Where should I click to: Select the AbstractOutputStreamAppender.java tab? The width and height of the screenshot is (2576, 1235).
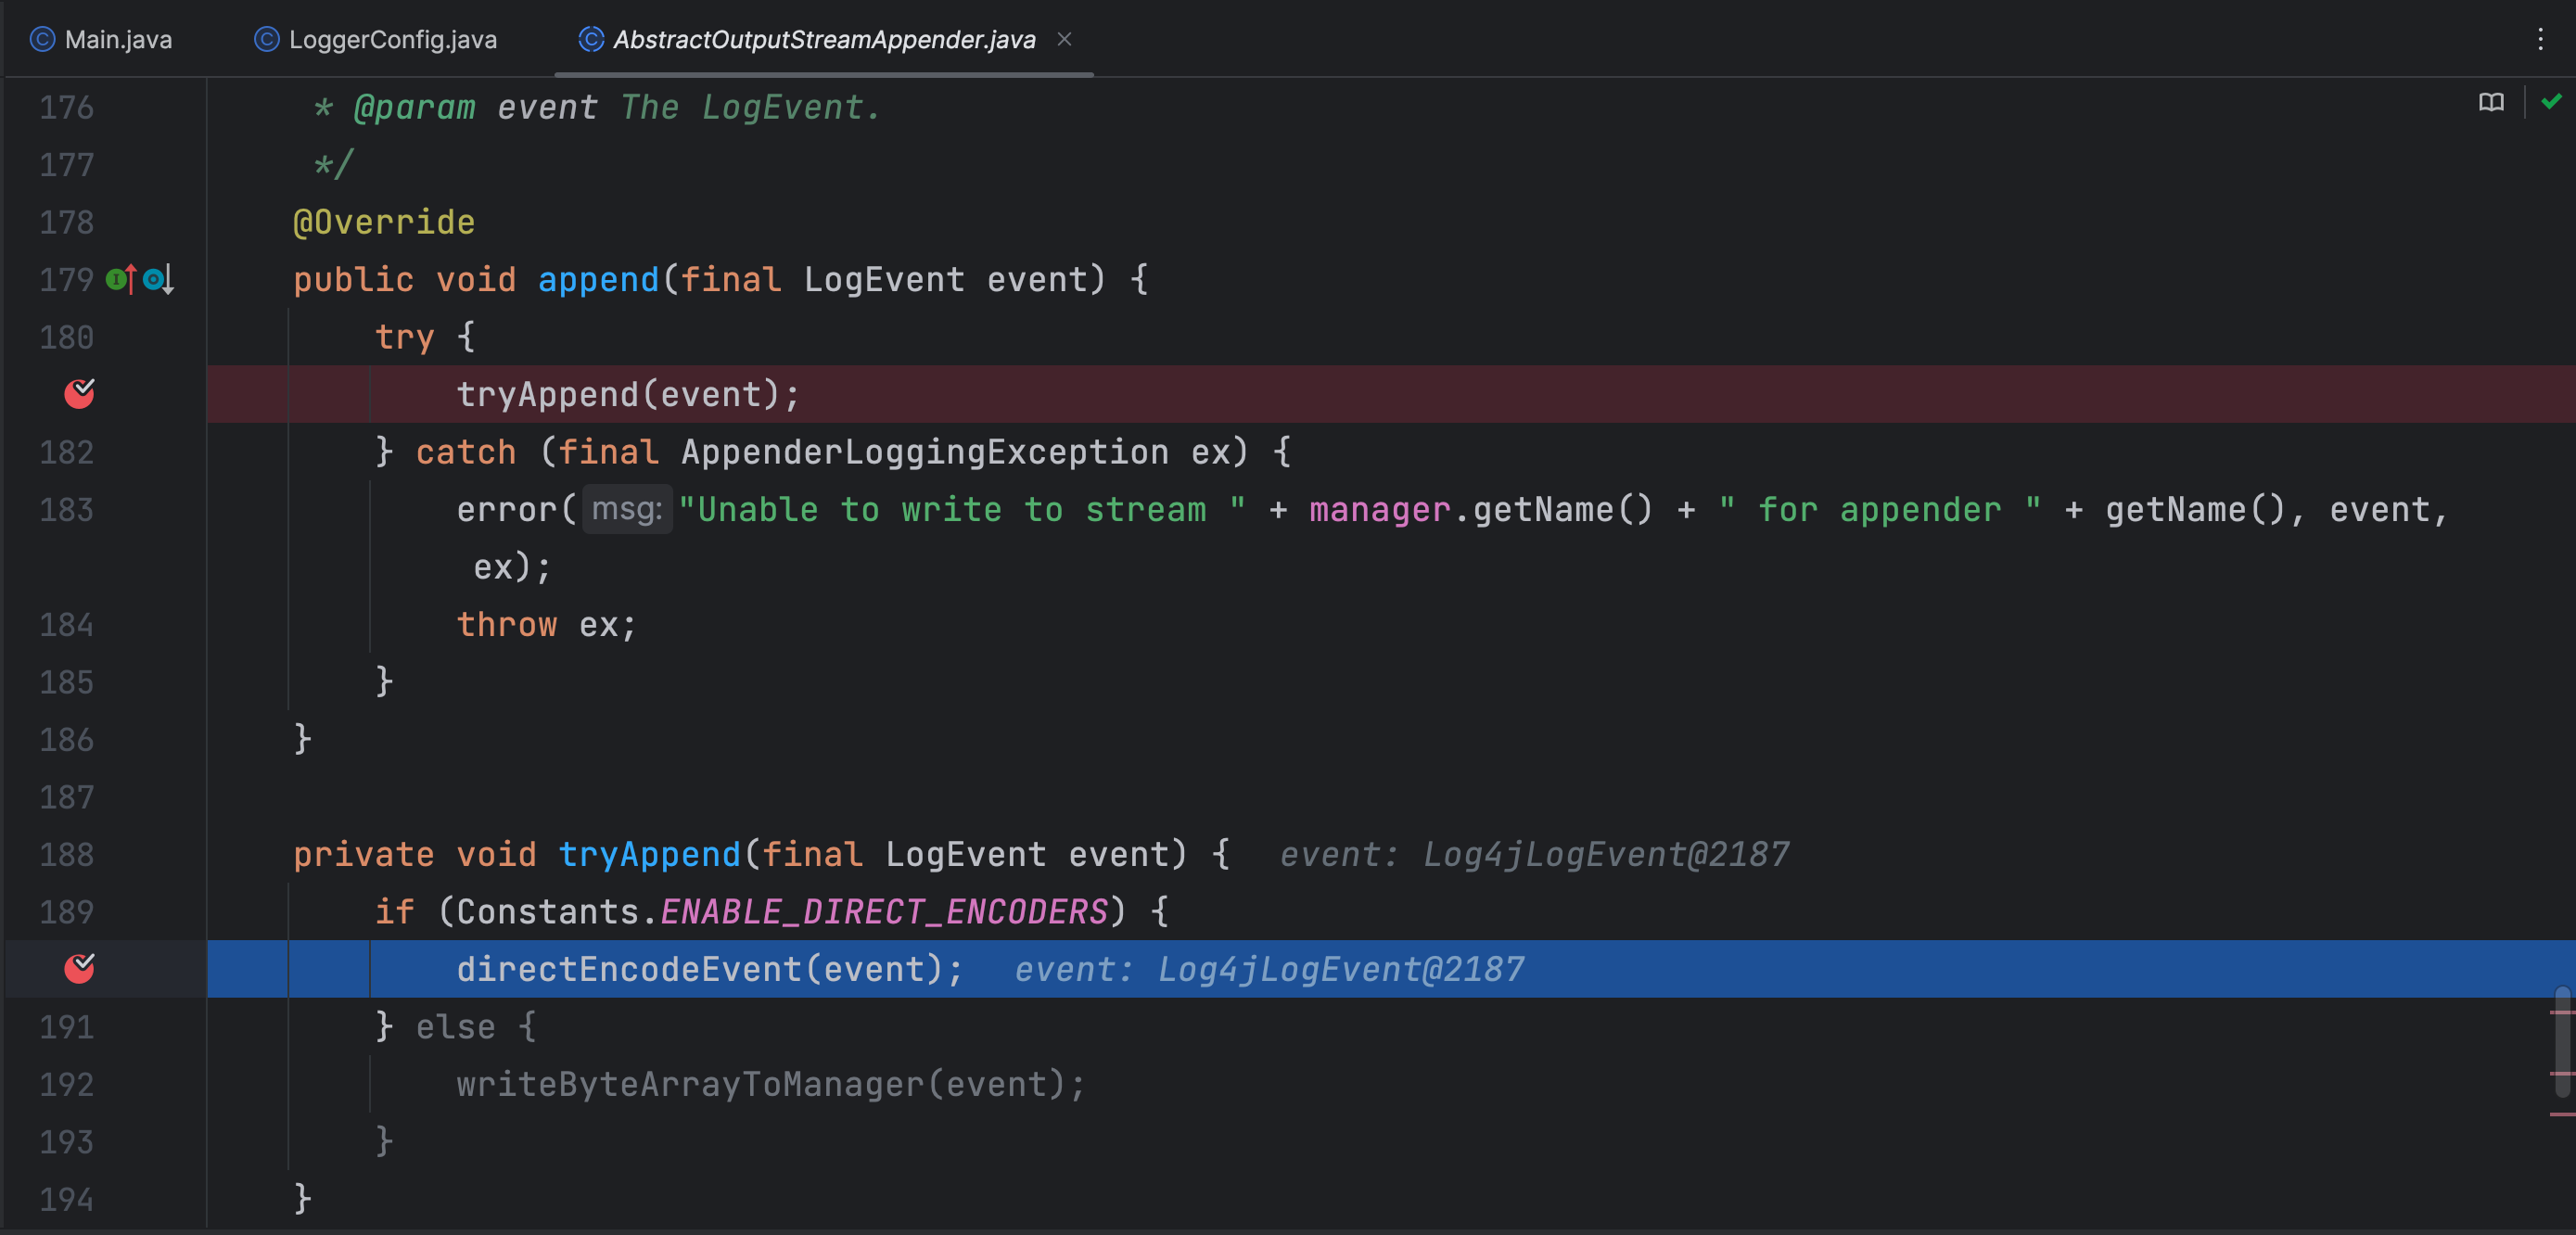tap(824, 39)
